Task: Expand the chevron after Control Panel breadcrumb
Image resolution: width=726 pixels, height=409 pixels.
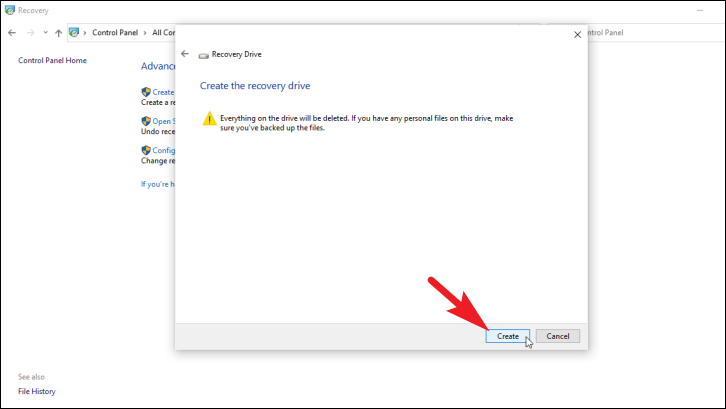Action: click(145, 33)
